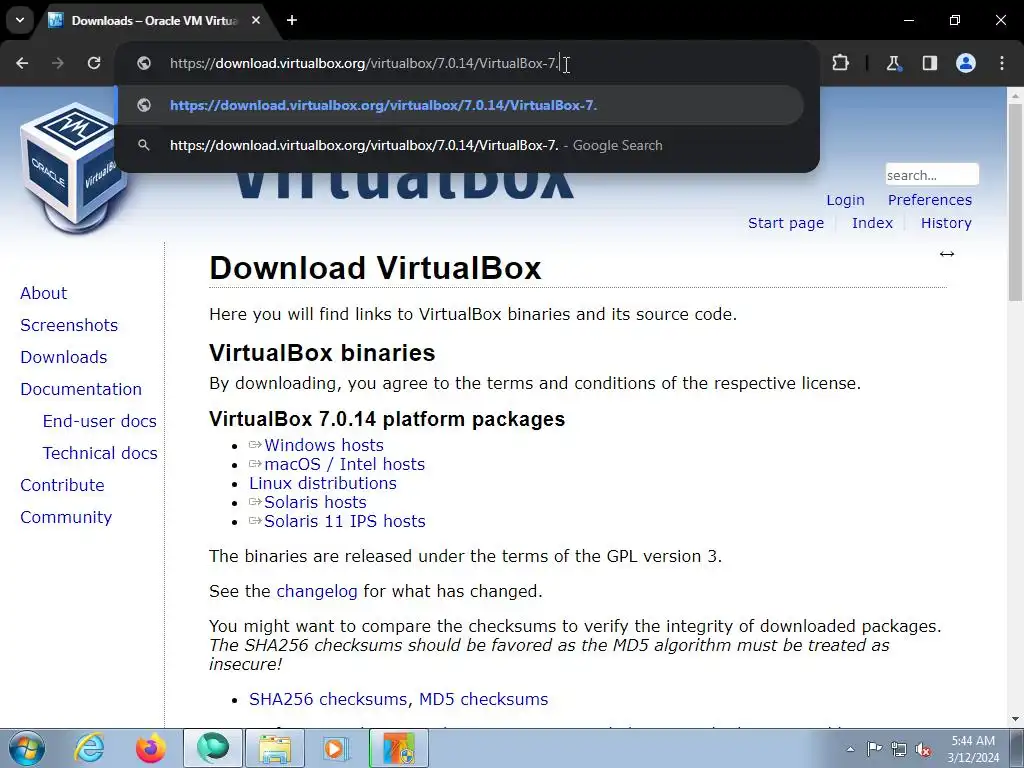Open the Action Center flag icon

tap(874, 749)
